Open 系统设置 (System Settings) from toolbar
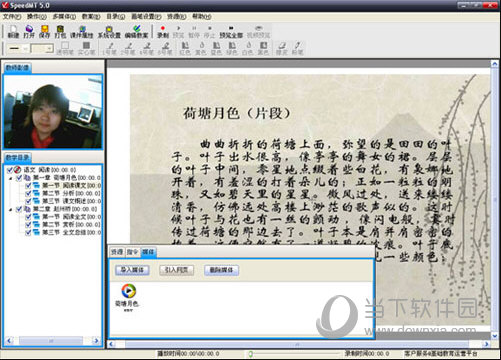 point(109,32)
